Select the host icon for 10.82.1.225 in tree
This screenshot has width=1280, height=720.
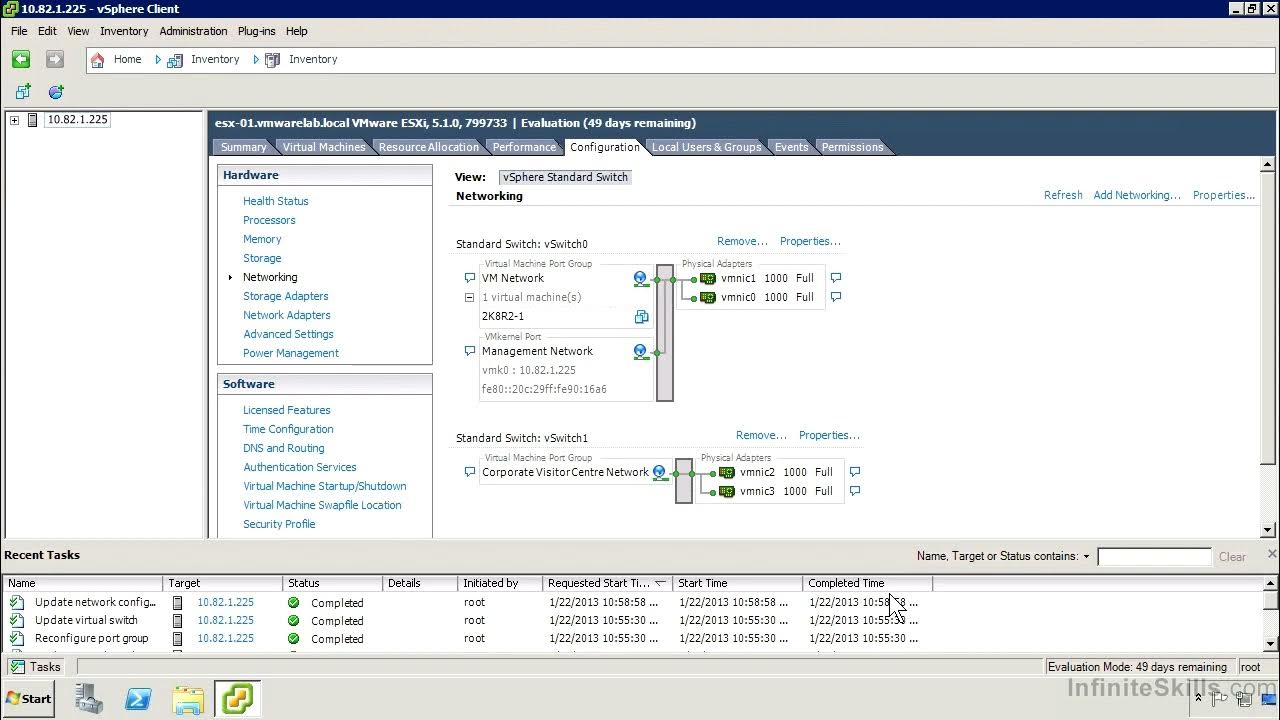32,120
